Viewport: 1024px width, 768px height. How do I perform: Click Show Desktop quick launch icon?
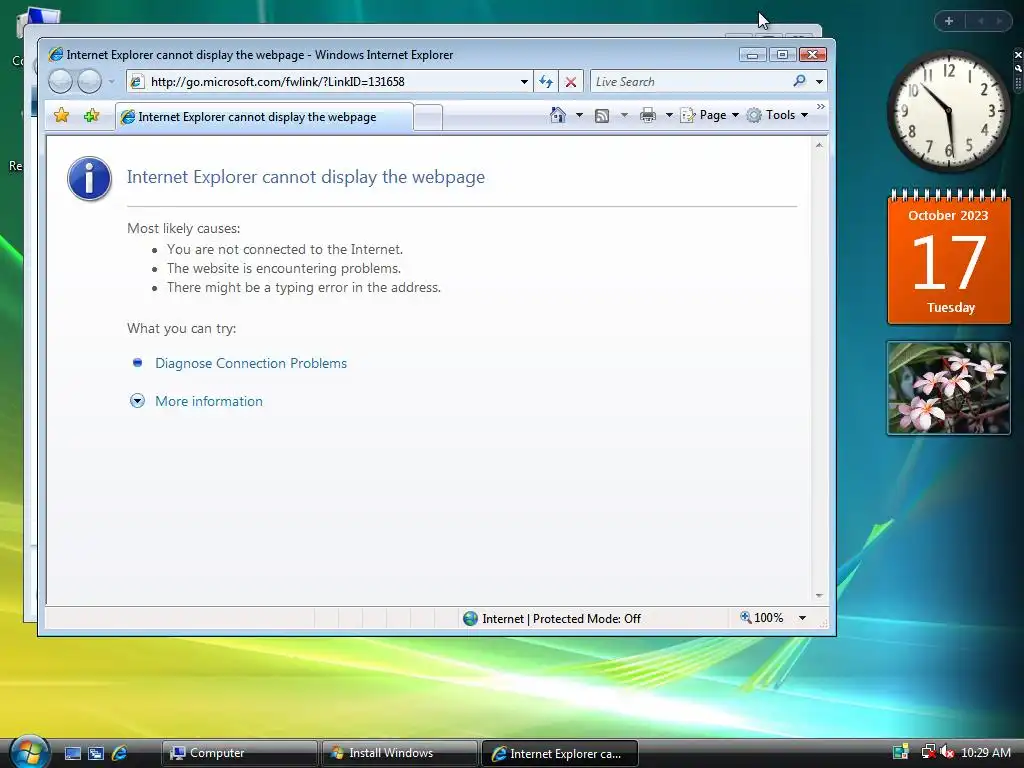click(x=72, y=754)
